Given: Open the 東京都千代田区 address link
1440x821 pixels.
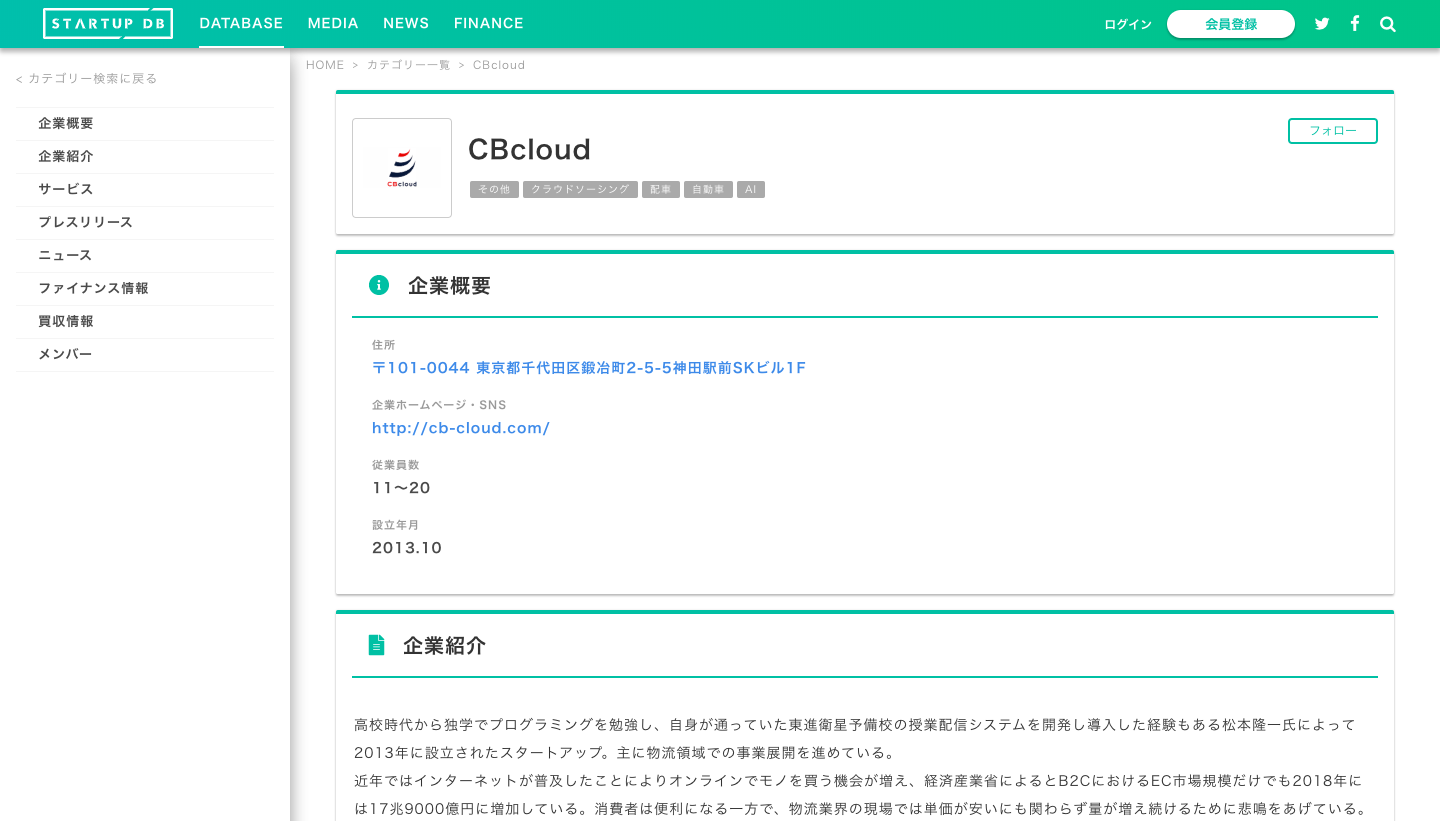Looking at the screenshot, I should 589,368.
